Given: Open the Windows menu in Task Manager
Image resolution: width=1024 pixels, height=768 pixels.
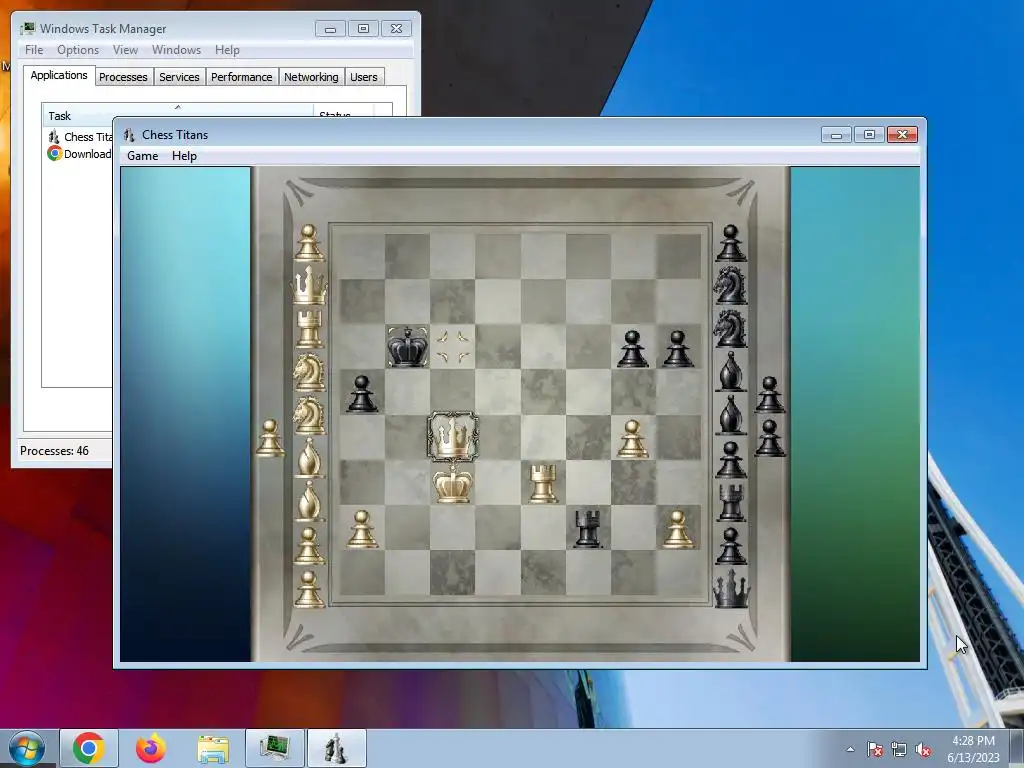Looking at the screenshot, I should click(x=176, y=50).
